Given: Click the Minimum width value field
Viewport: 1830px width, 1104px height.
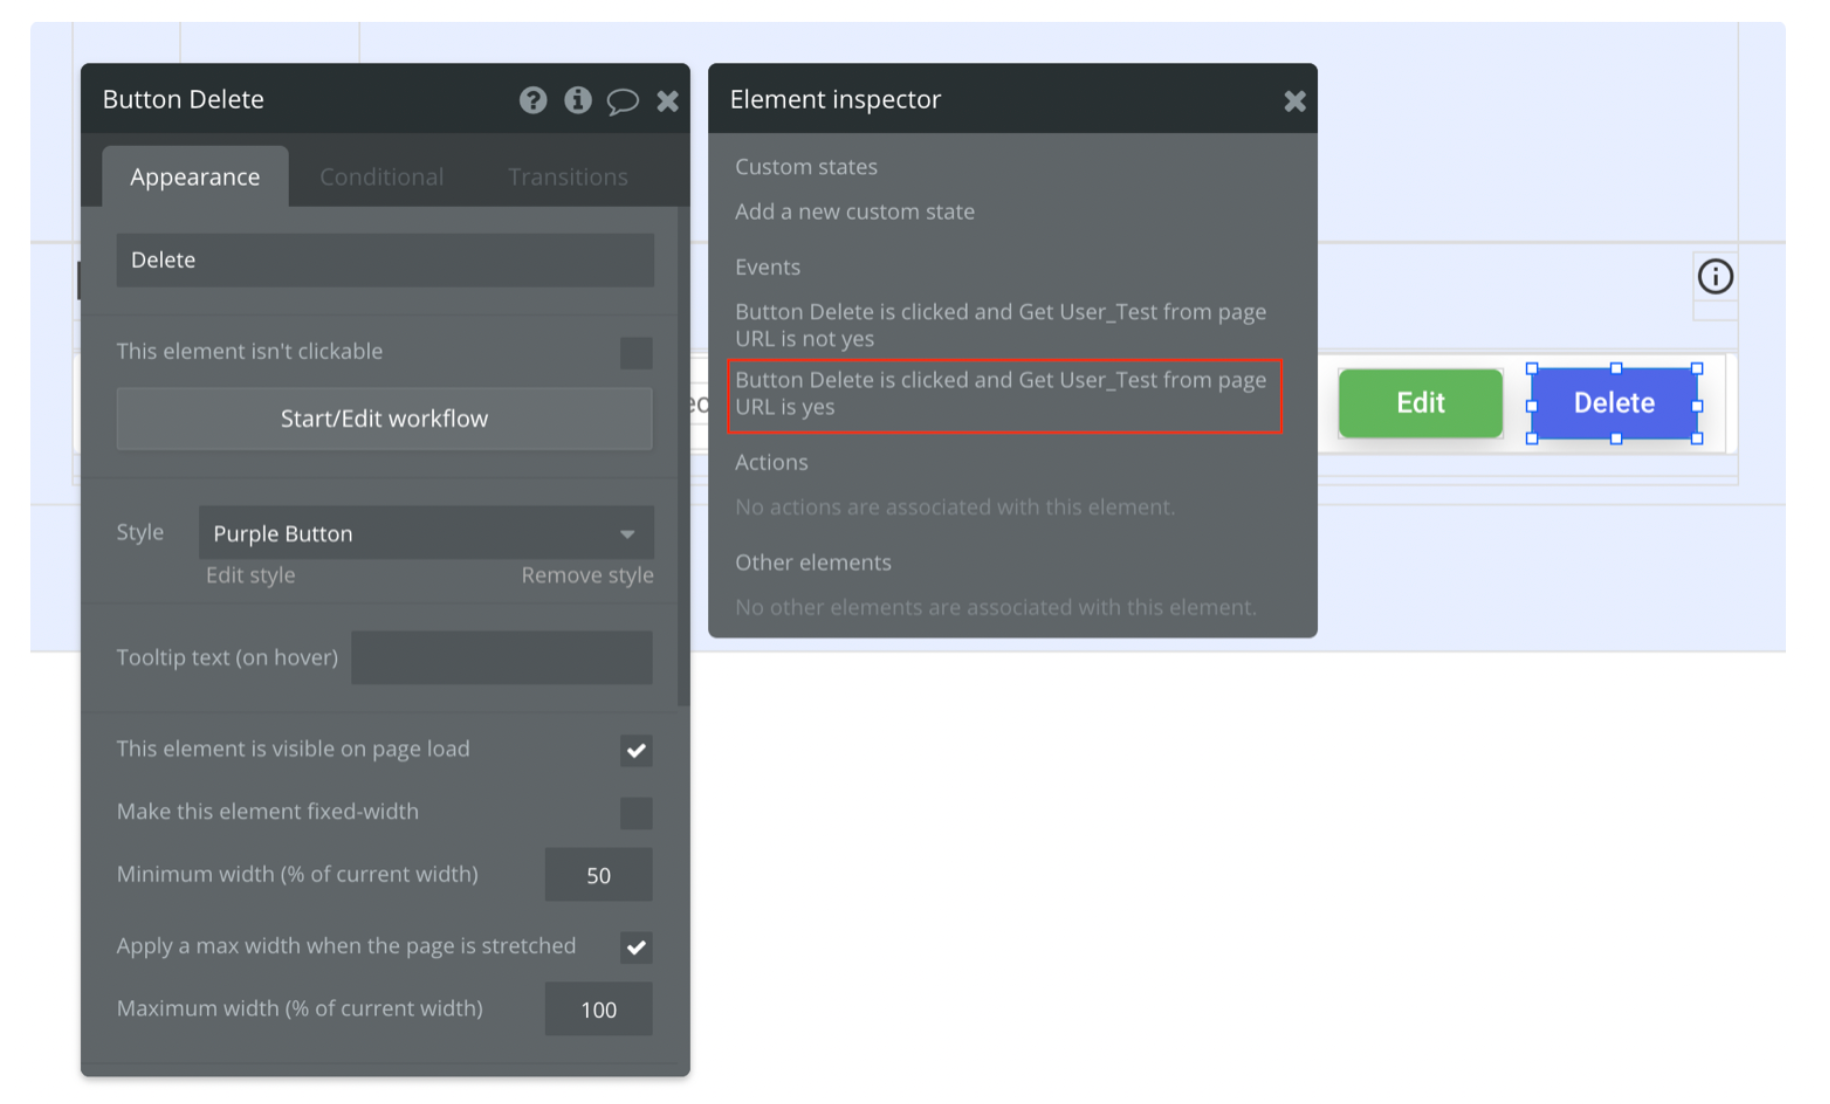Looking at the screenshot, I should [x=598, y=875].
